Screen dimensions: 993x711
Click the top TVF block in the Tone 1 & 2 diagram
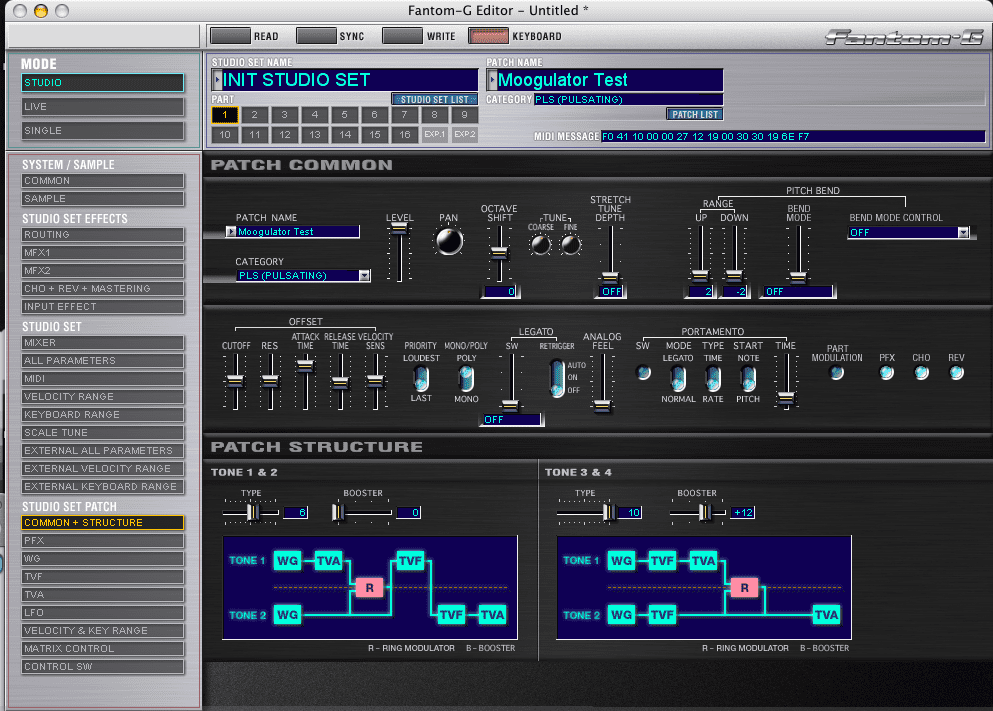(410, 560)
